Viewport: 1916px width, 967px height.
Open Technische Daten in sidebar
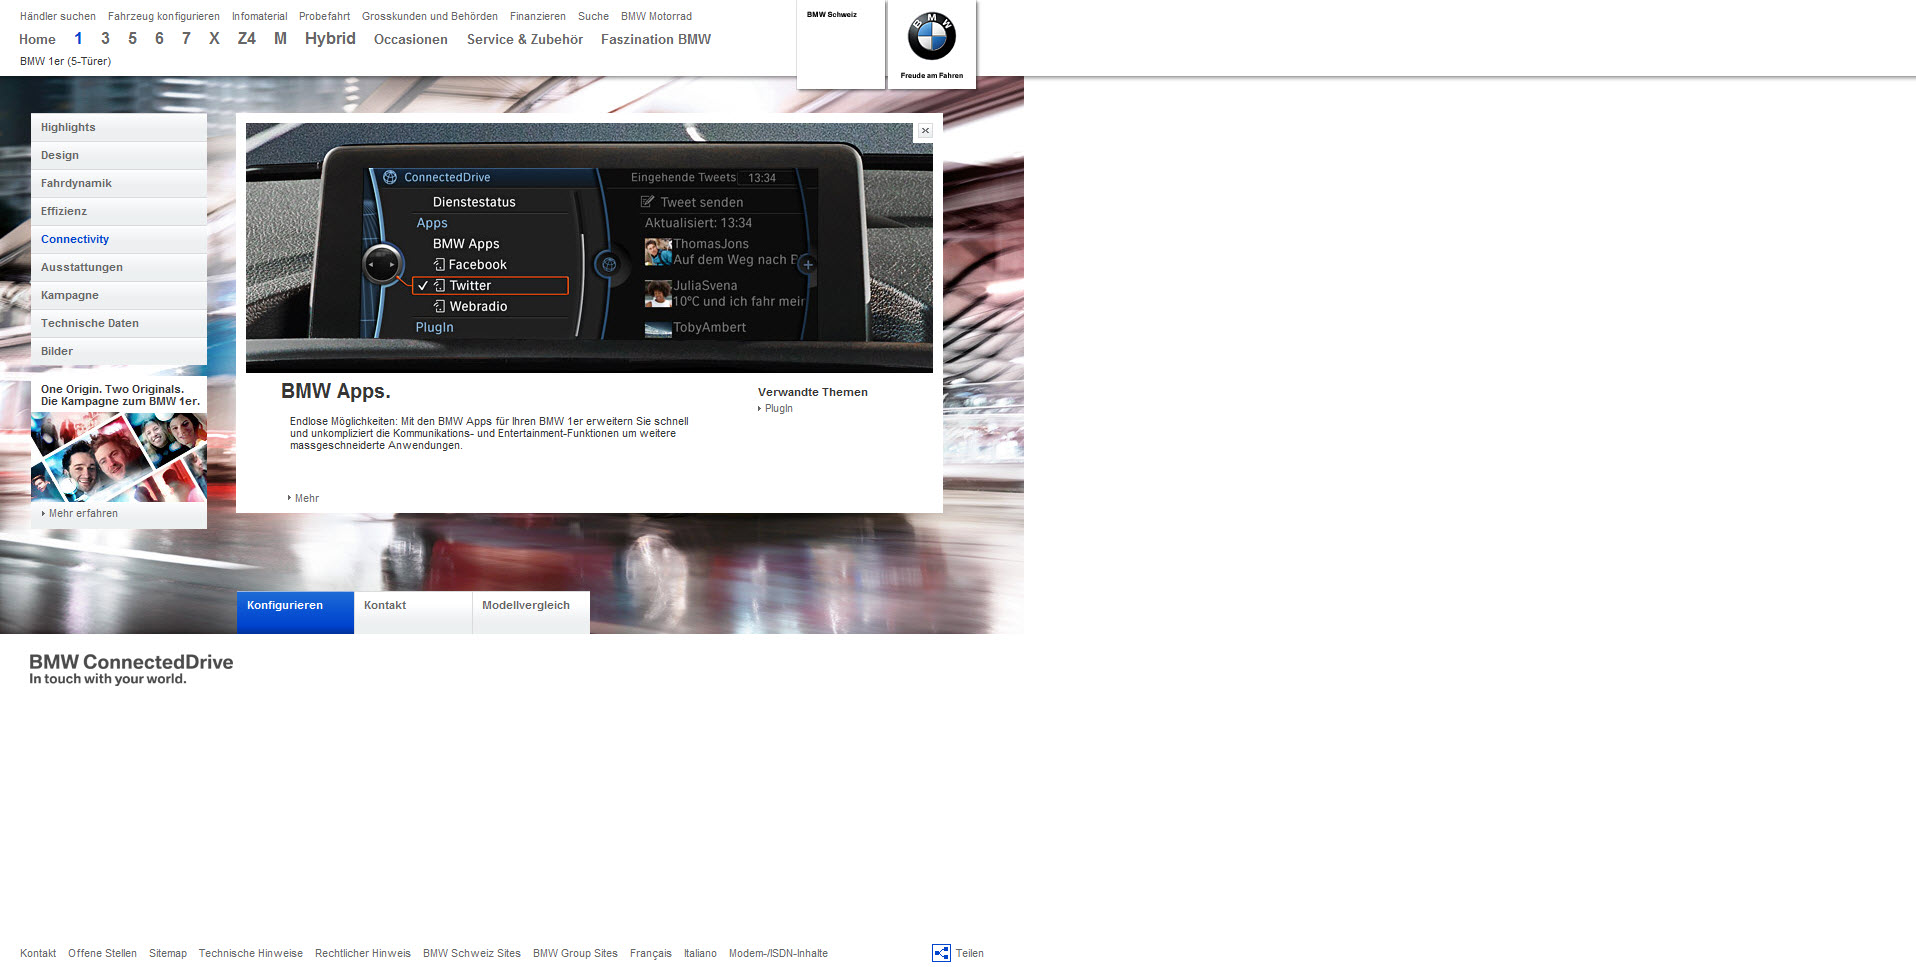(x=119, y=323)
